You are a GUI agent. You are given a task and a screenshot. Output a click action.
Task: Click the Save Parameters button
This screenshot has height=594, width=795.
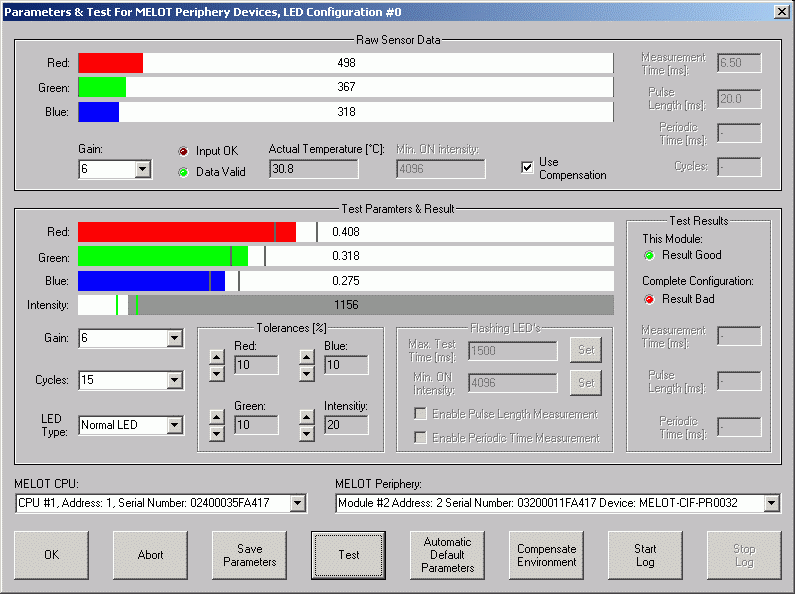249,555
